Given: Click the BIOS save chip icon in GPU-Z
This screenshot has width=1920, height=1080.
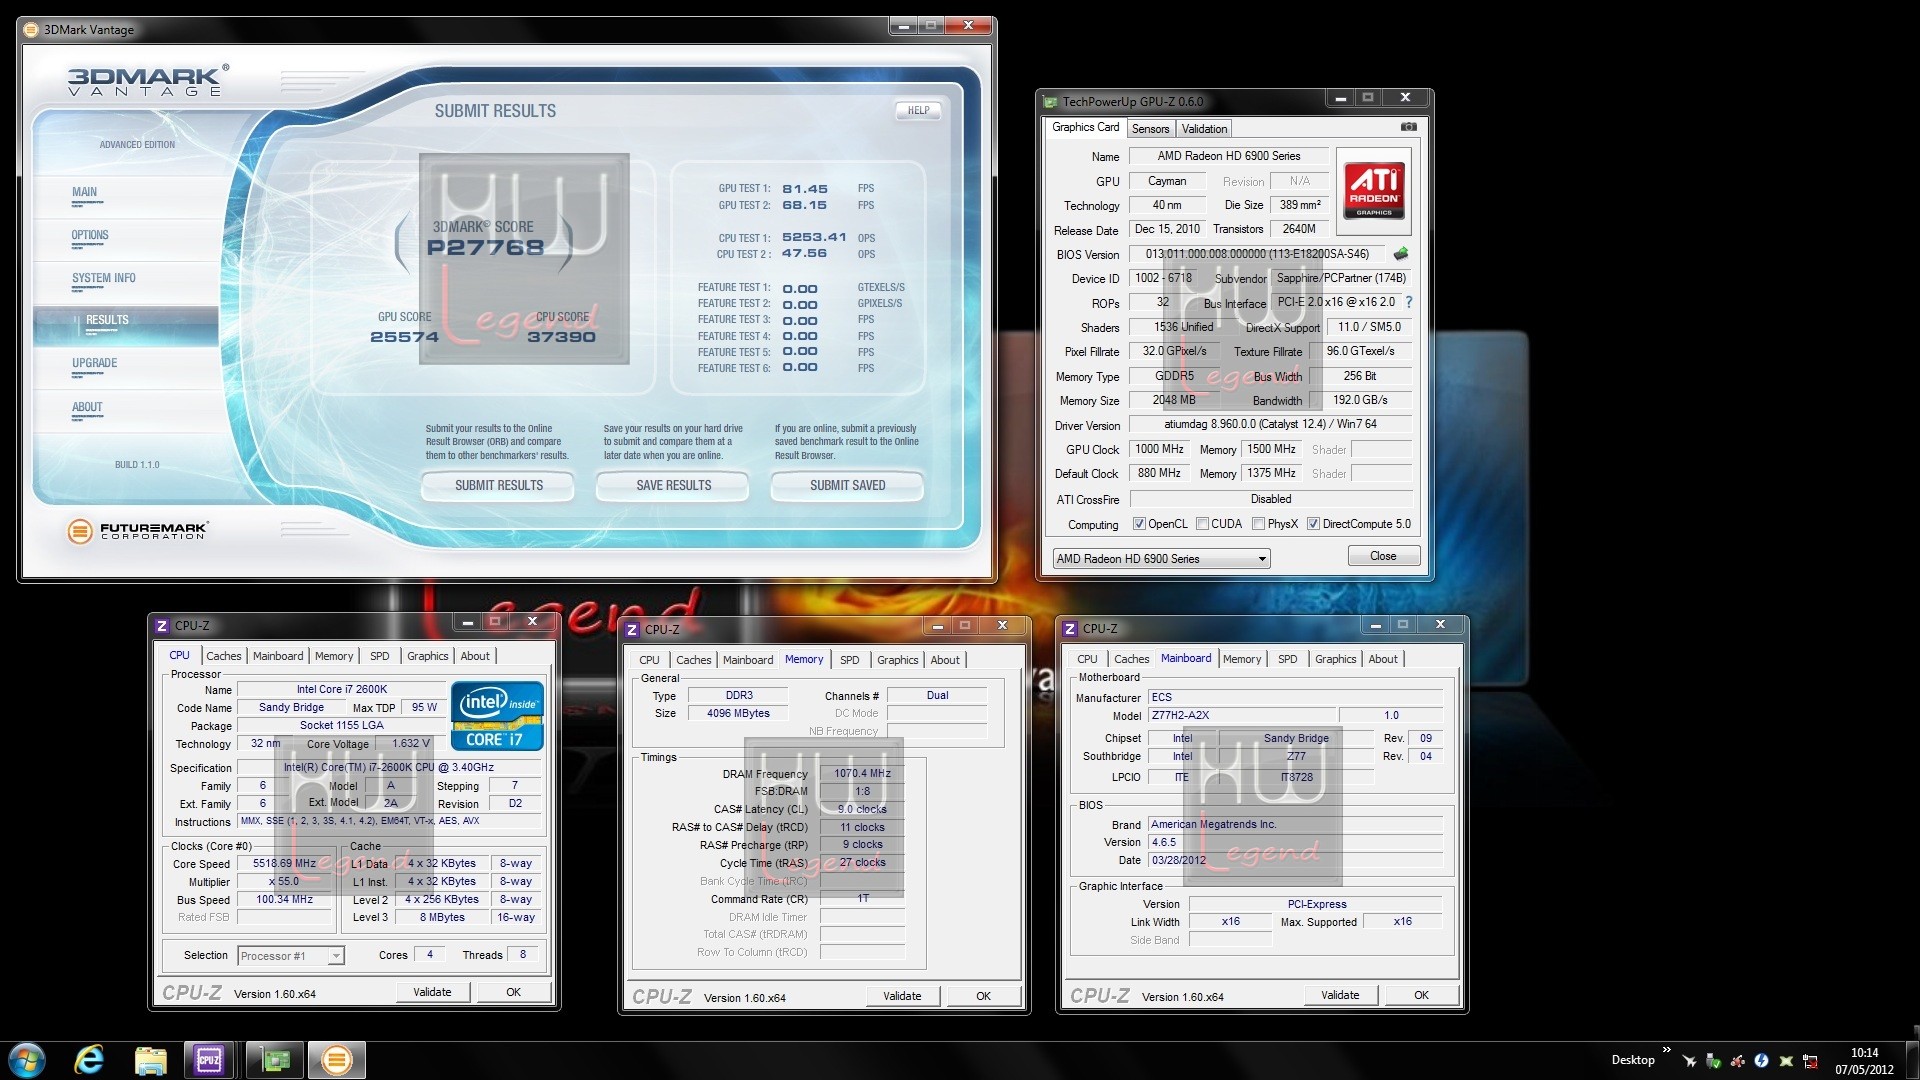Looking at the screenshot, I should pyautogui.click(x=1401, y=254).
